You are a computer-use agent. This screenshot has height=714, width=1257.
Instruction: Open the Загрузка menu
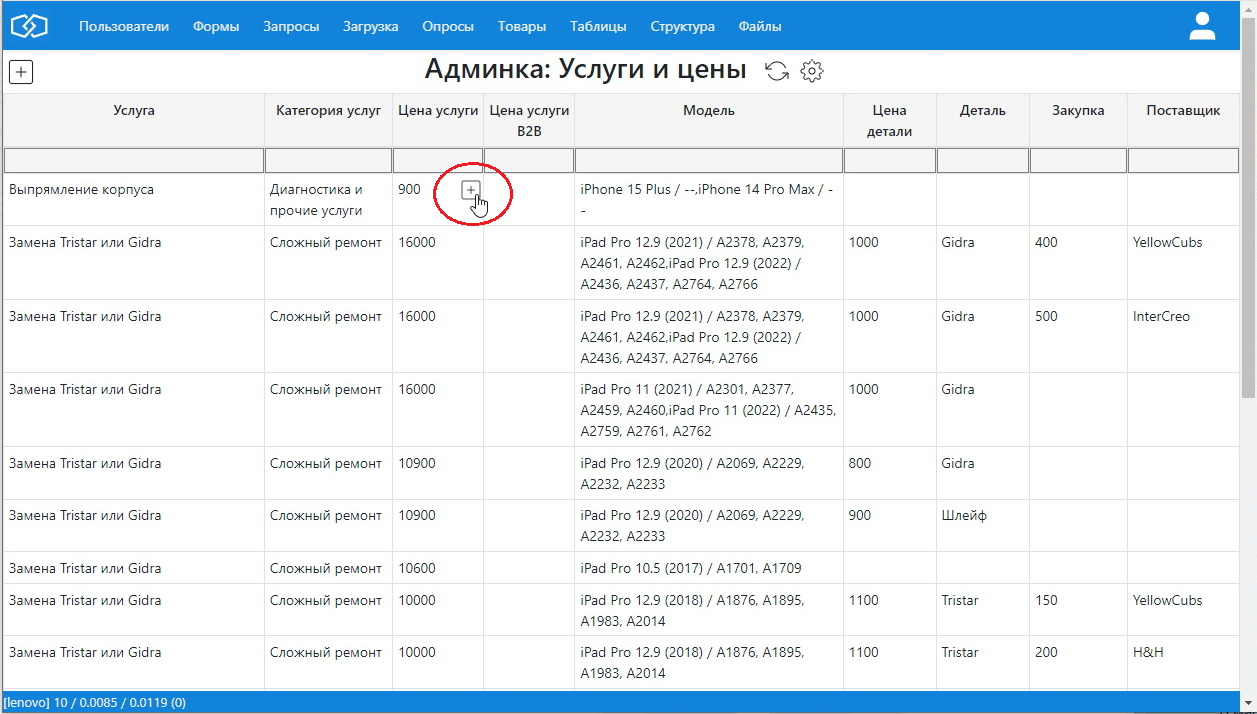(x=370, y=27)
